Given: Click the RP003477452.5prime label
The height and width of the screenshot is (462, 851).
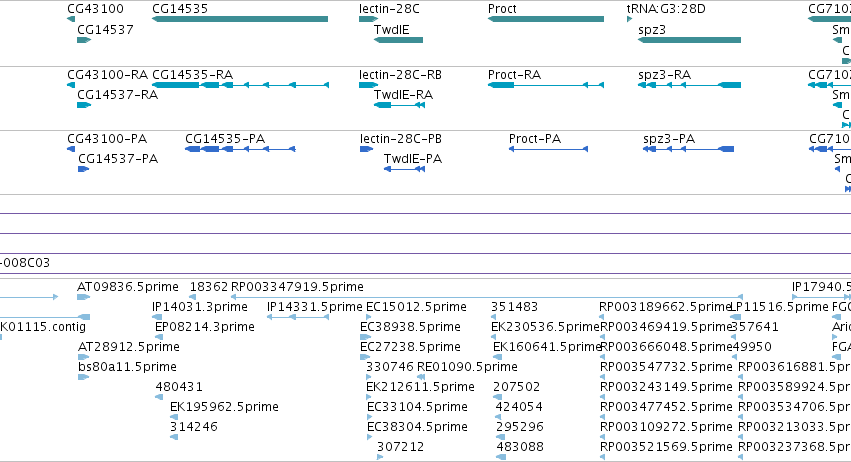Looking at the screenshot, I should pyautogui.click(x=666, y=407).
